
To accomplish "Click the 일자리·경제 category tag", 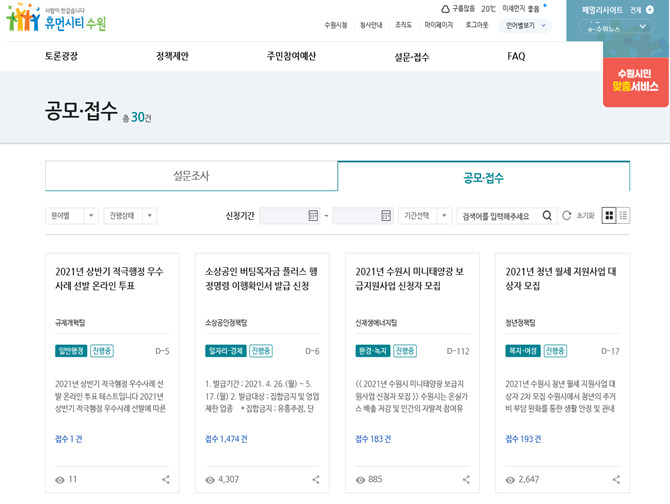I will [226, 351].
